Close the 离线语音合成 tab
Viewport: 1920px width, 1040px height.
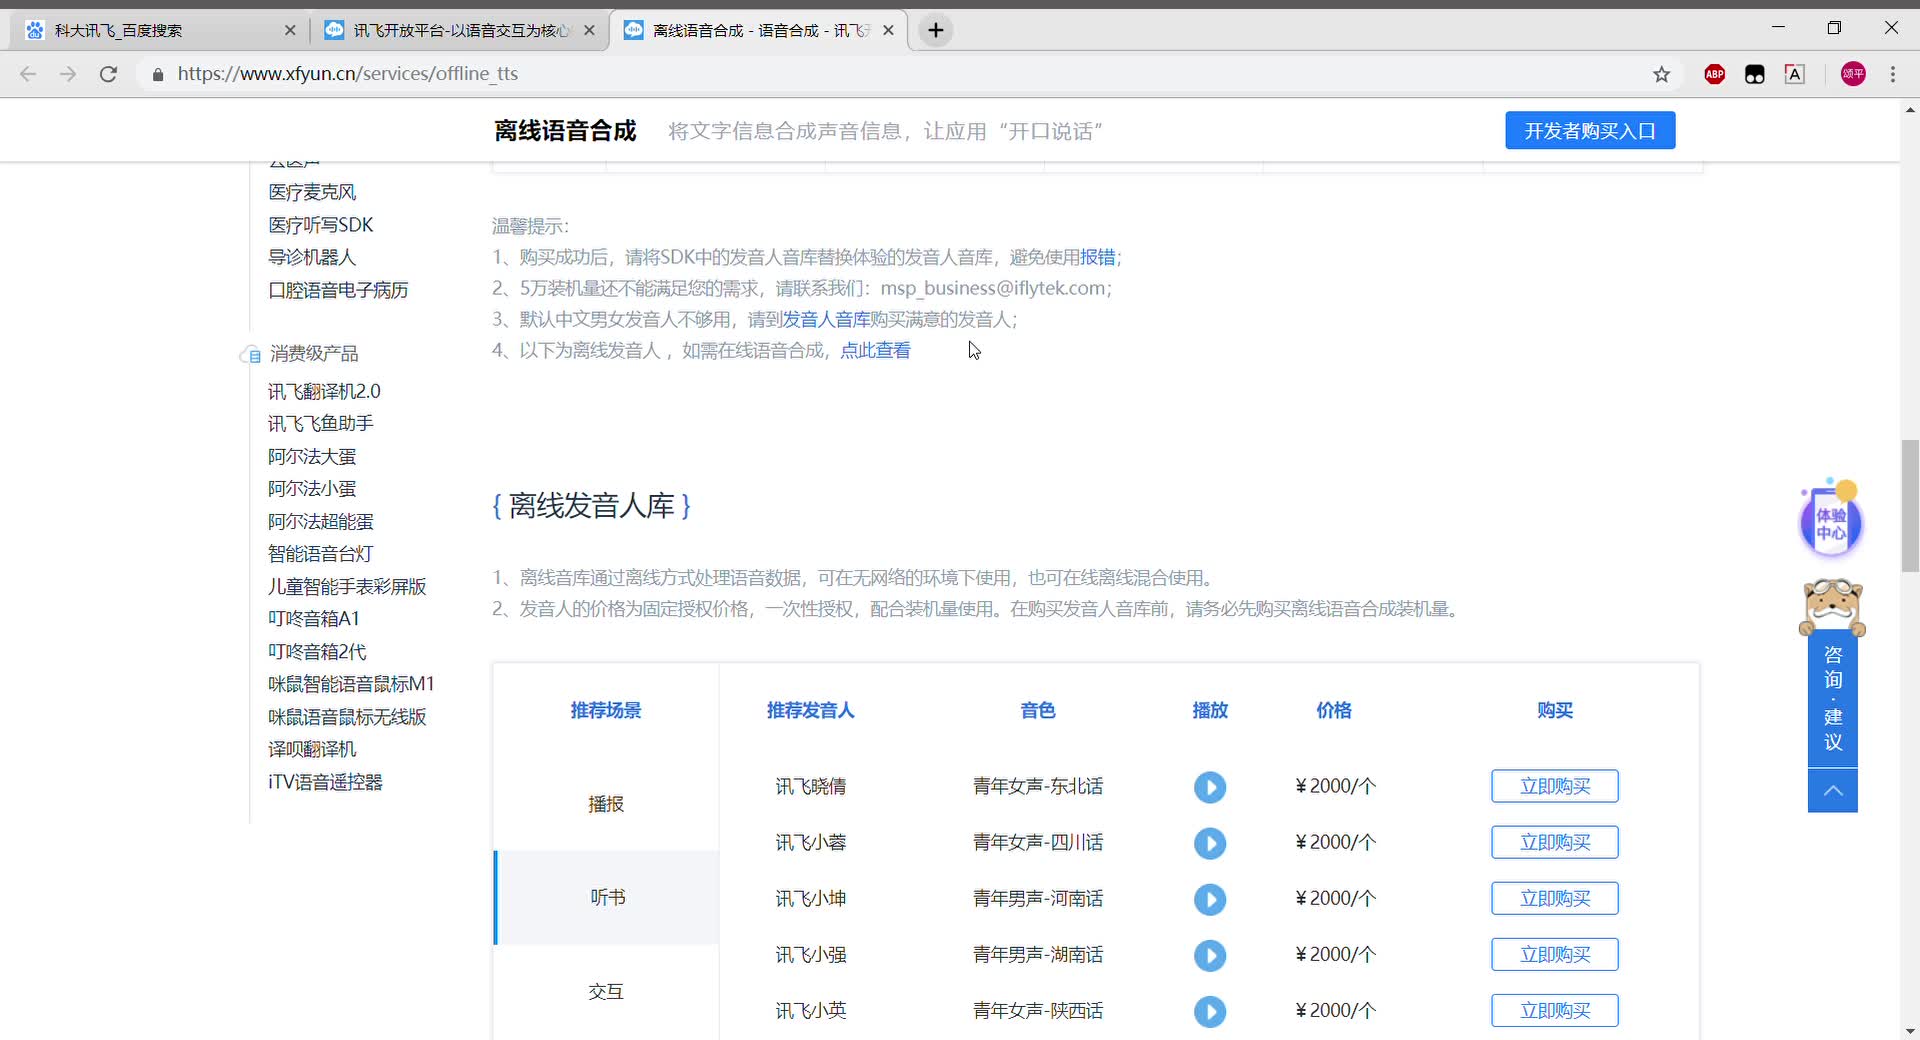(x=888, y=30)
